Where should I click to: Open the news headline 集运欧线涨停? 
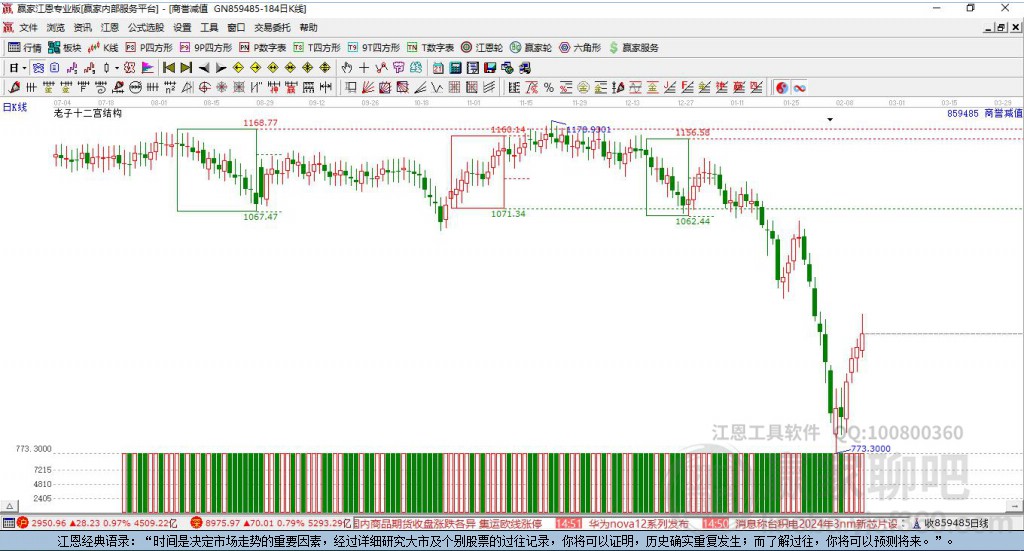click(x=510, y=523)
